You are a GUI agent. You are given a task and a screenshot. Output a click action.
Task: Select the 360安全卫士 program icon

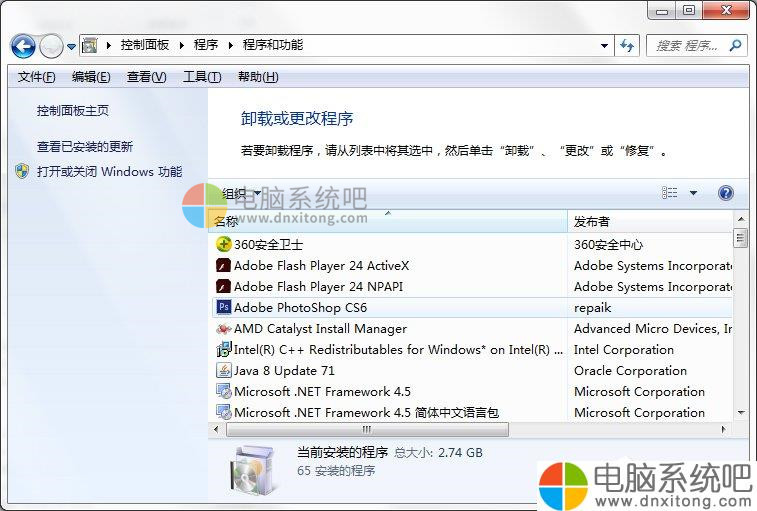click(x=224, y=244)
